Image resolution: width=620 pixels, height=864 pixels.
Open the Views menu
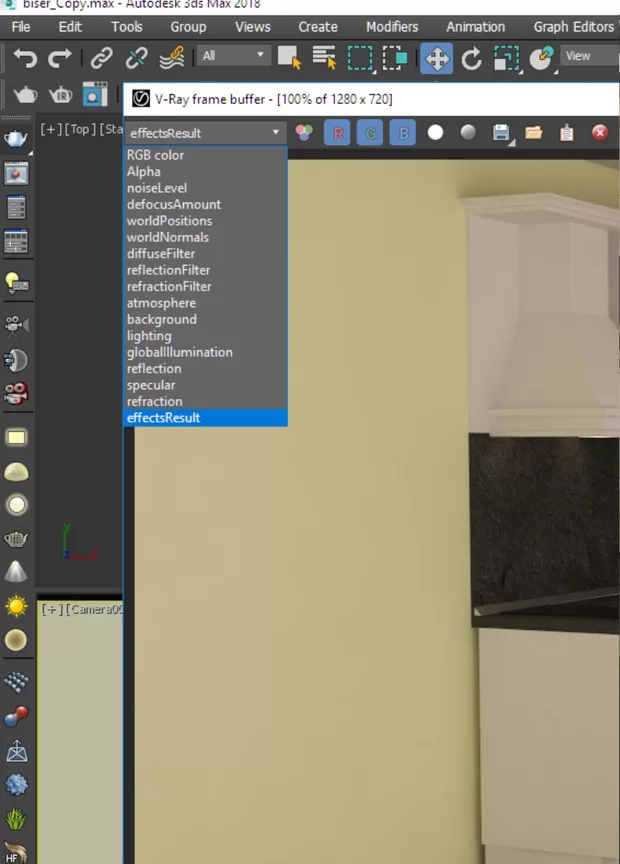point(252,27)
